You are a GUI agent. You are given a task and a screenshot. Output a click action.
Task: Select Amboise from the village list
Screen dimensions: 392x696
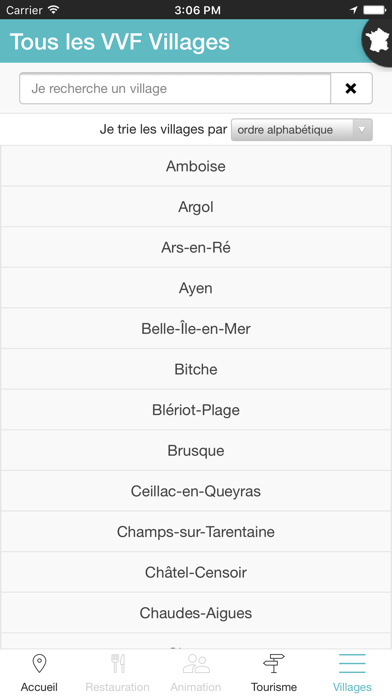pos(196,166)
